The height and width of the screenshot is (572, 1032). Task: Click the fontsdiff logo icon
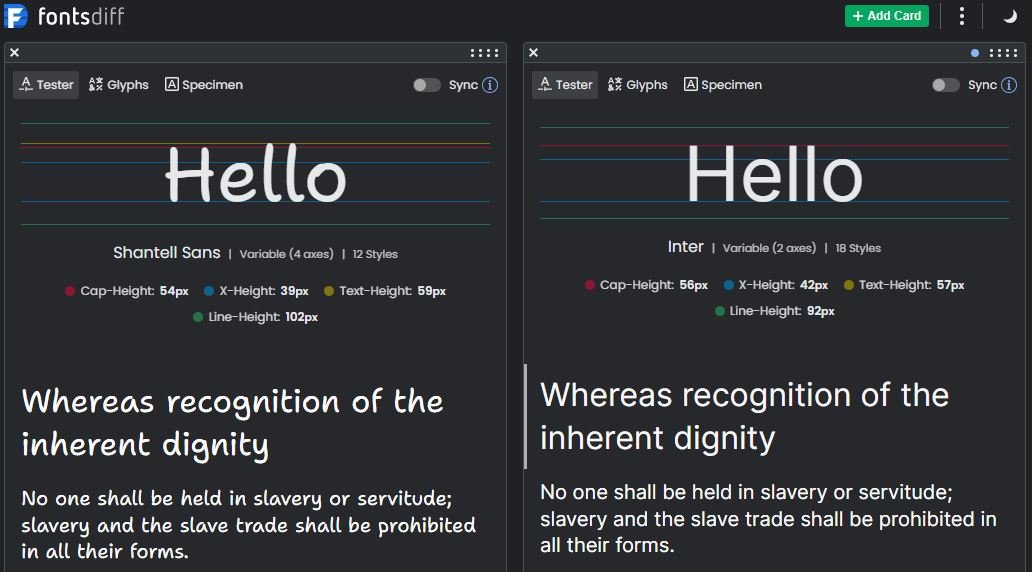pos(16,16)
